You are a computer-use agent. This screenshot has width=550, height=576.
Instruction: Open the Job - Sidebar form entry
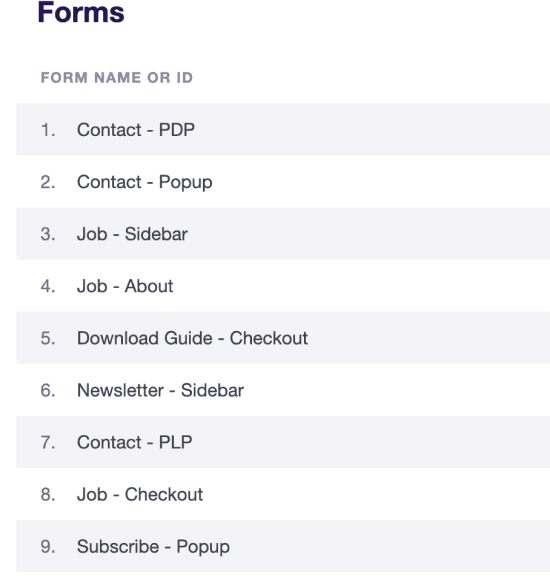pyautogui.click(x=283, y=234)
